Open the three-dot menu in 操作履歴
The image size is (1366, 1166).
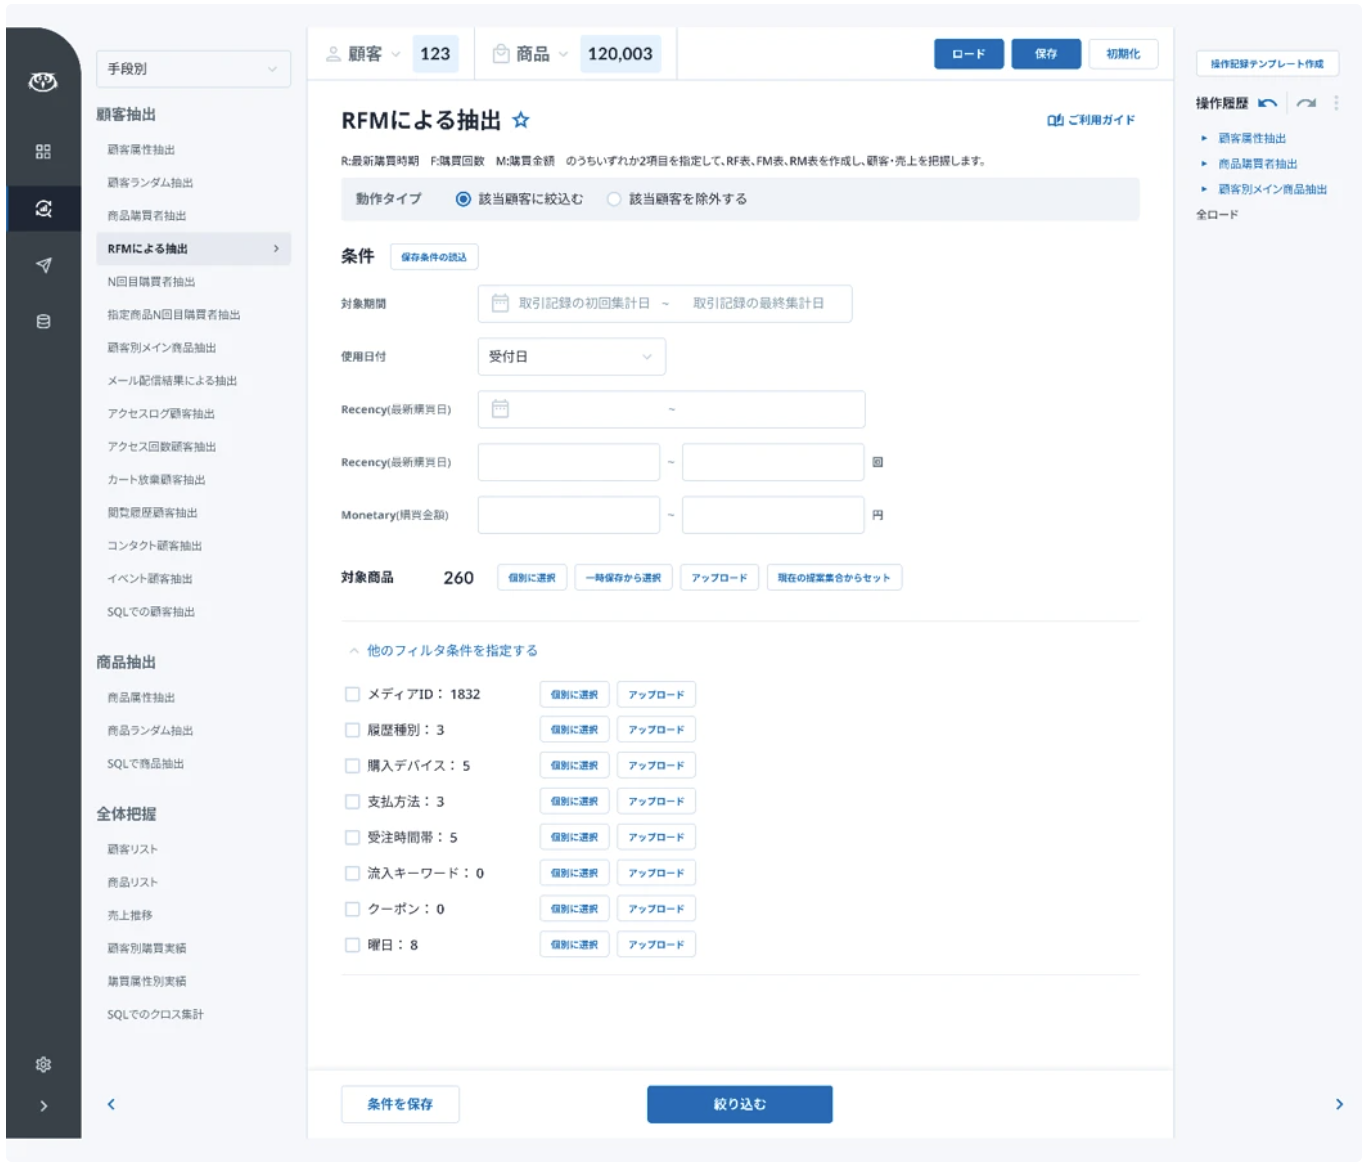pos(1336,103)
